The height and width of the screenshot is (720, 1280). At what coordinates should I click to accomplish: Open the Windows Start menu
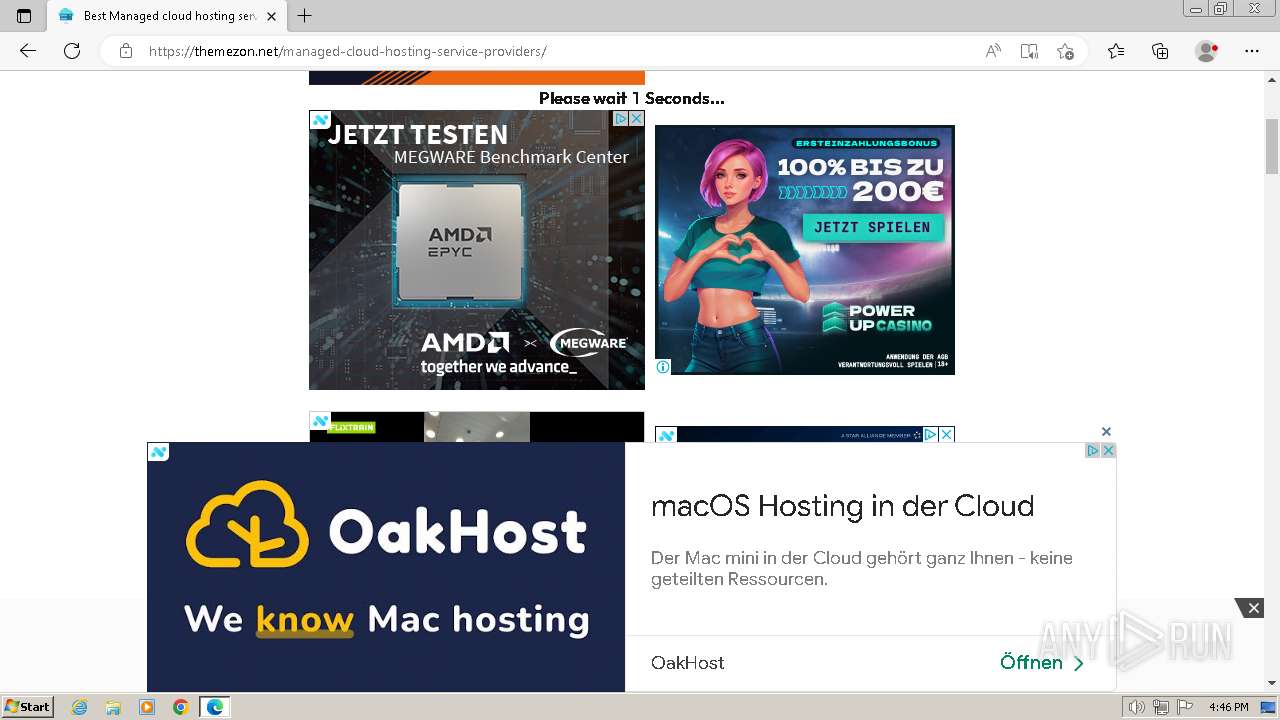pyautogui.click(x=28, y=706)
